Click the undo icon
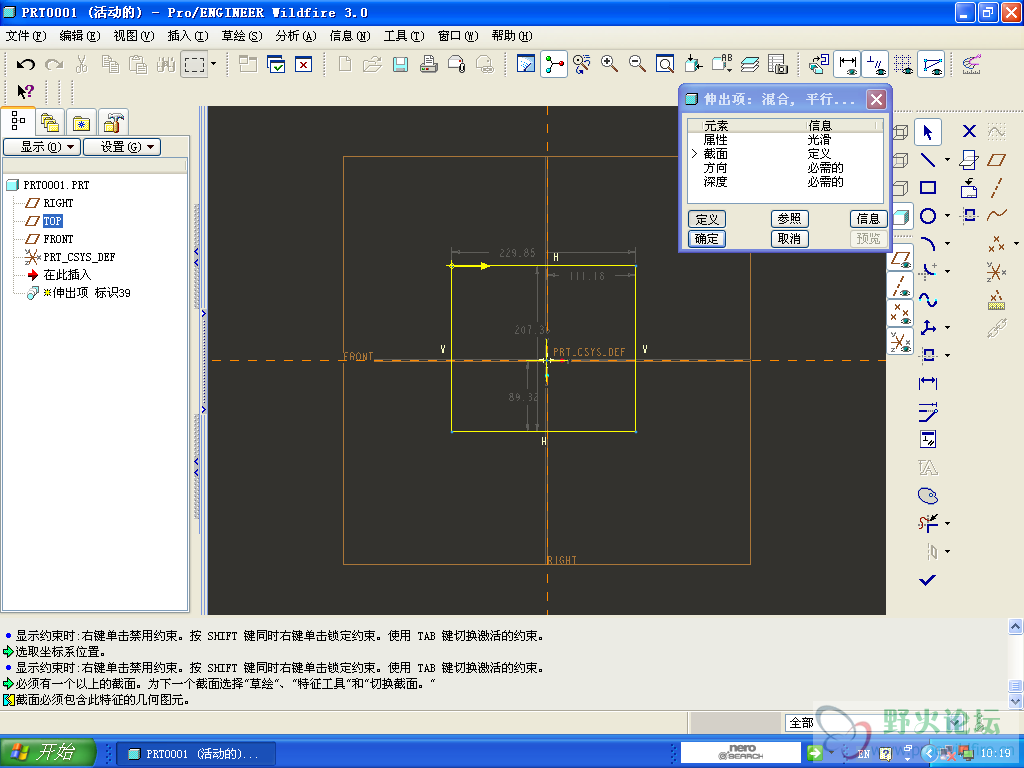 pyautogui.click(x=25, y=64)
